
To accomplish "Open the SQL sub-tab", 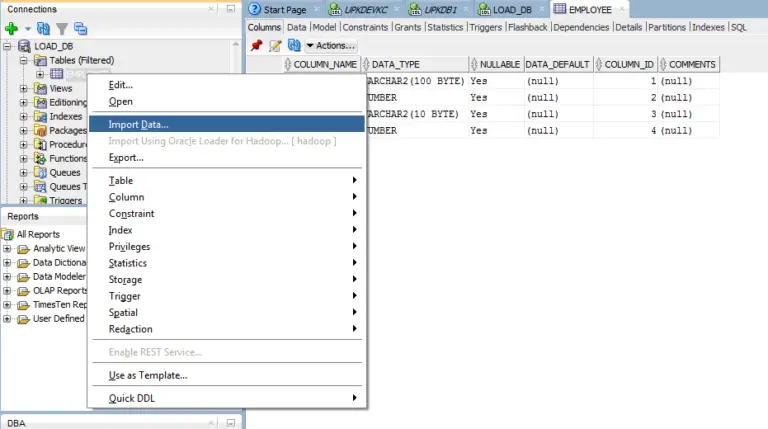I will 739,27.
